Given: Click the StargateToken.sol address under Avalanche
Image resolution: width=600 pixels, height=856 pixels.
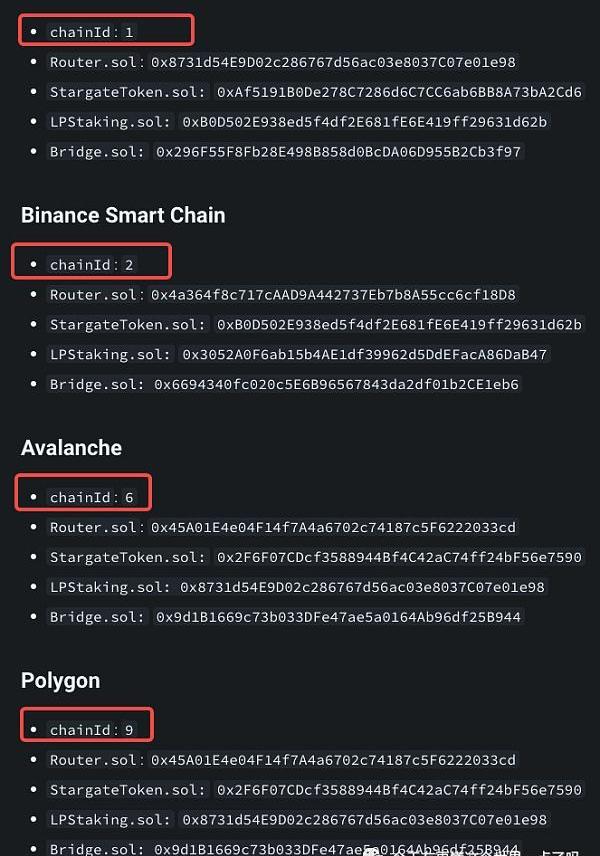Looking at the screenshot, I should click(399, 557).
